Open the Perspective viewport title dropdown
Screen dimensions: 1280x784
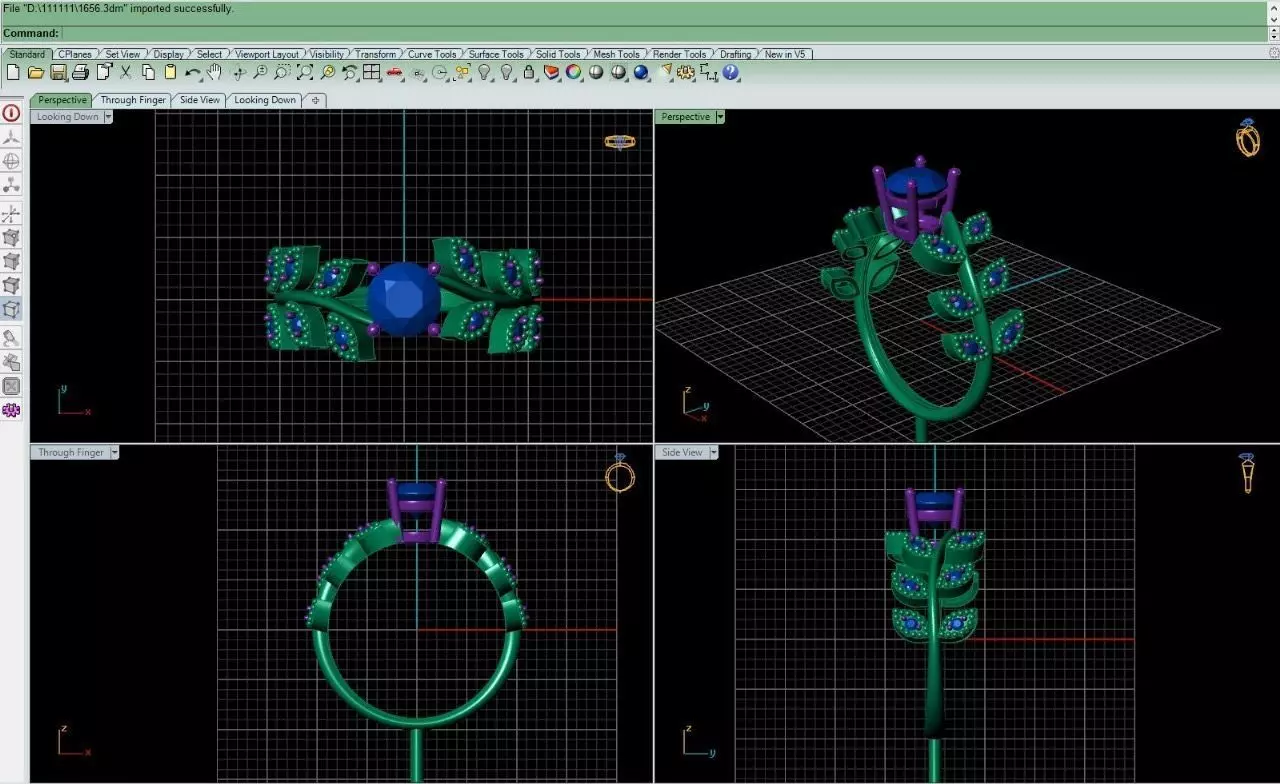pos(720,117)
